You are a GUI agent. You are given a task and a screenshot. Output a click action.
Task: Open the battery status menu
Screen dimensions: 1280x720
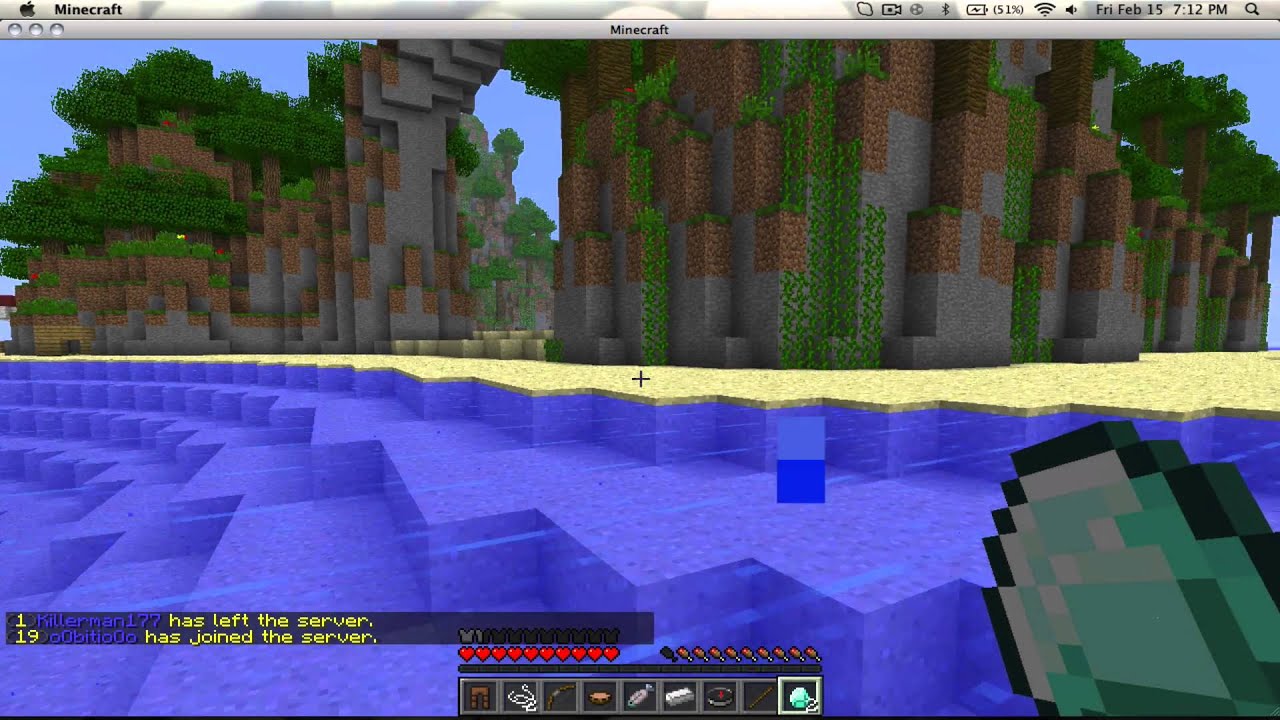976,9
